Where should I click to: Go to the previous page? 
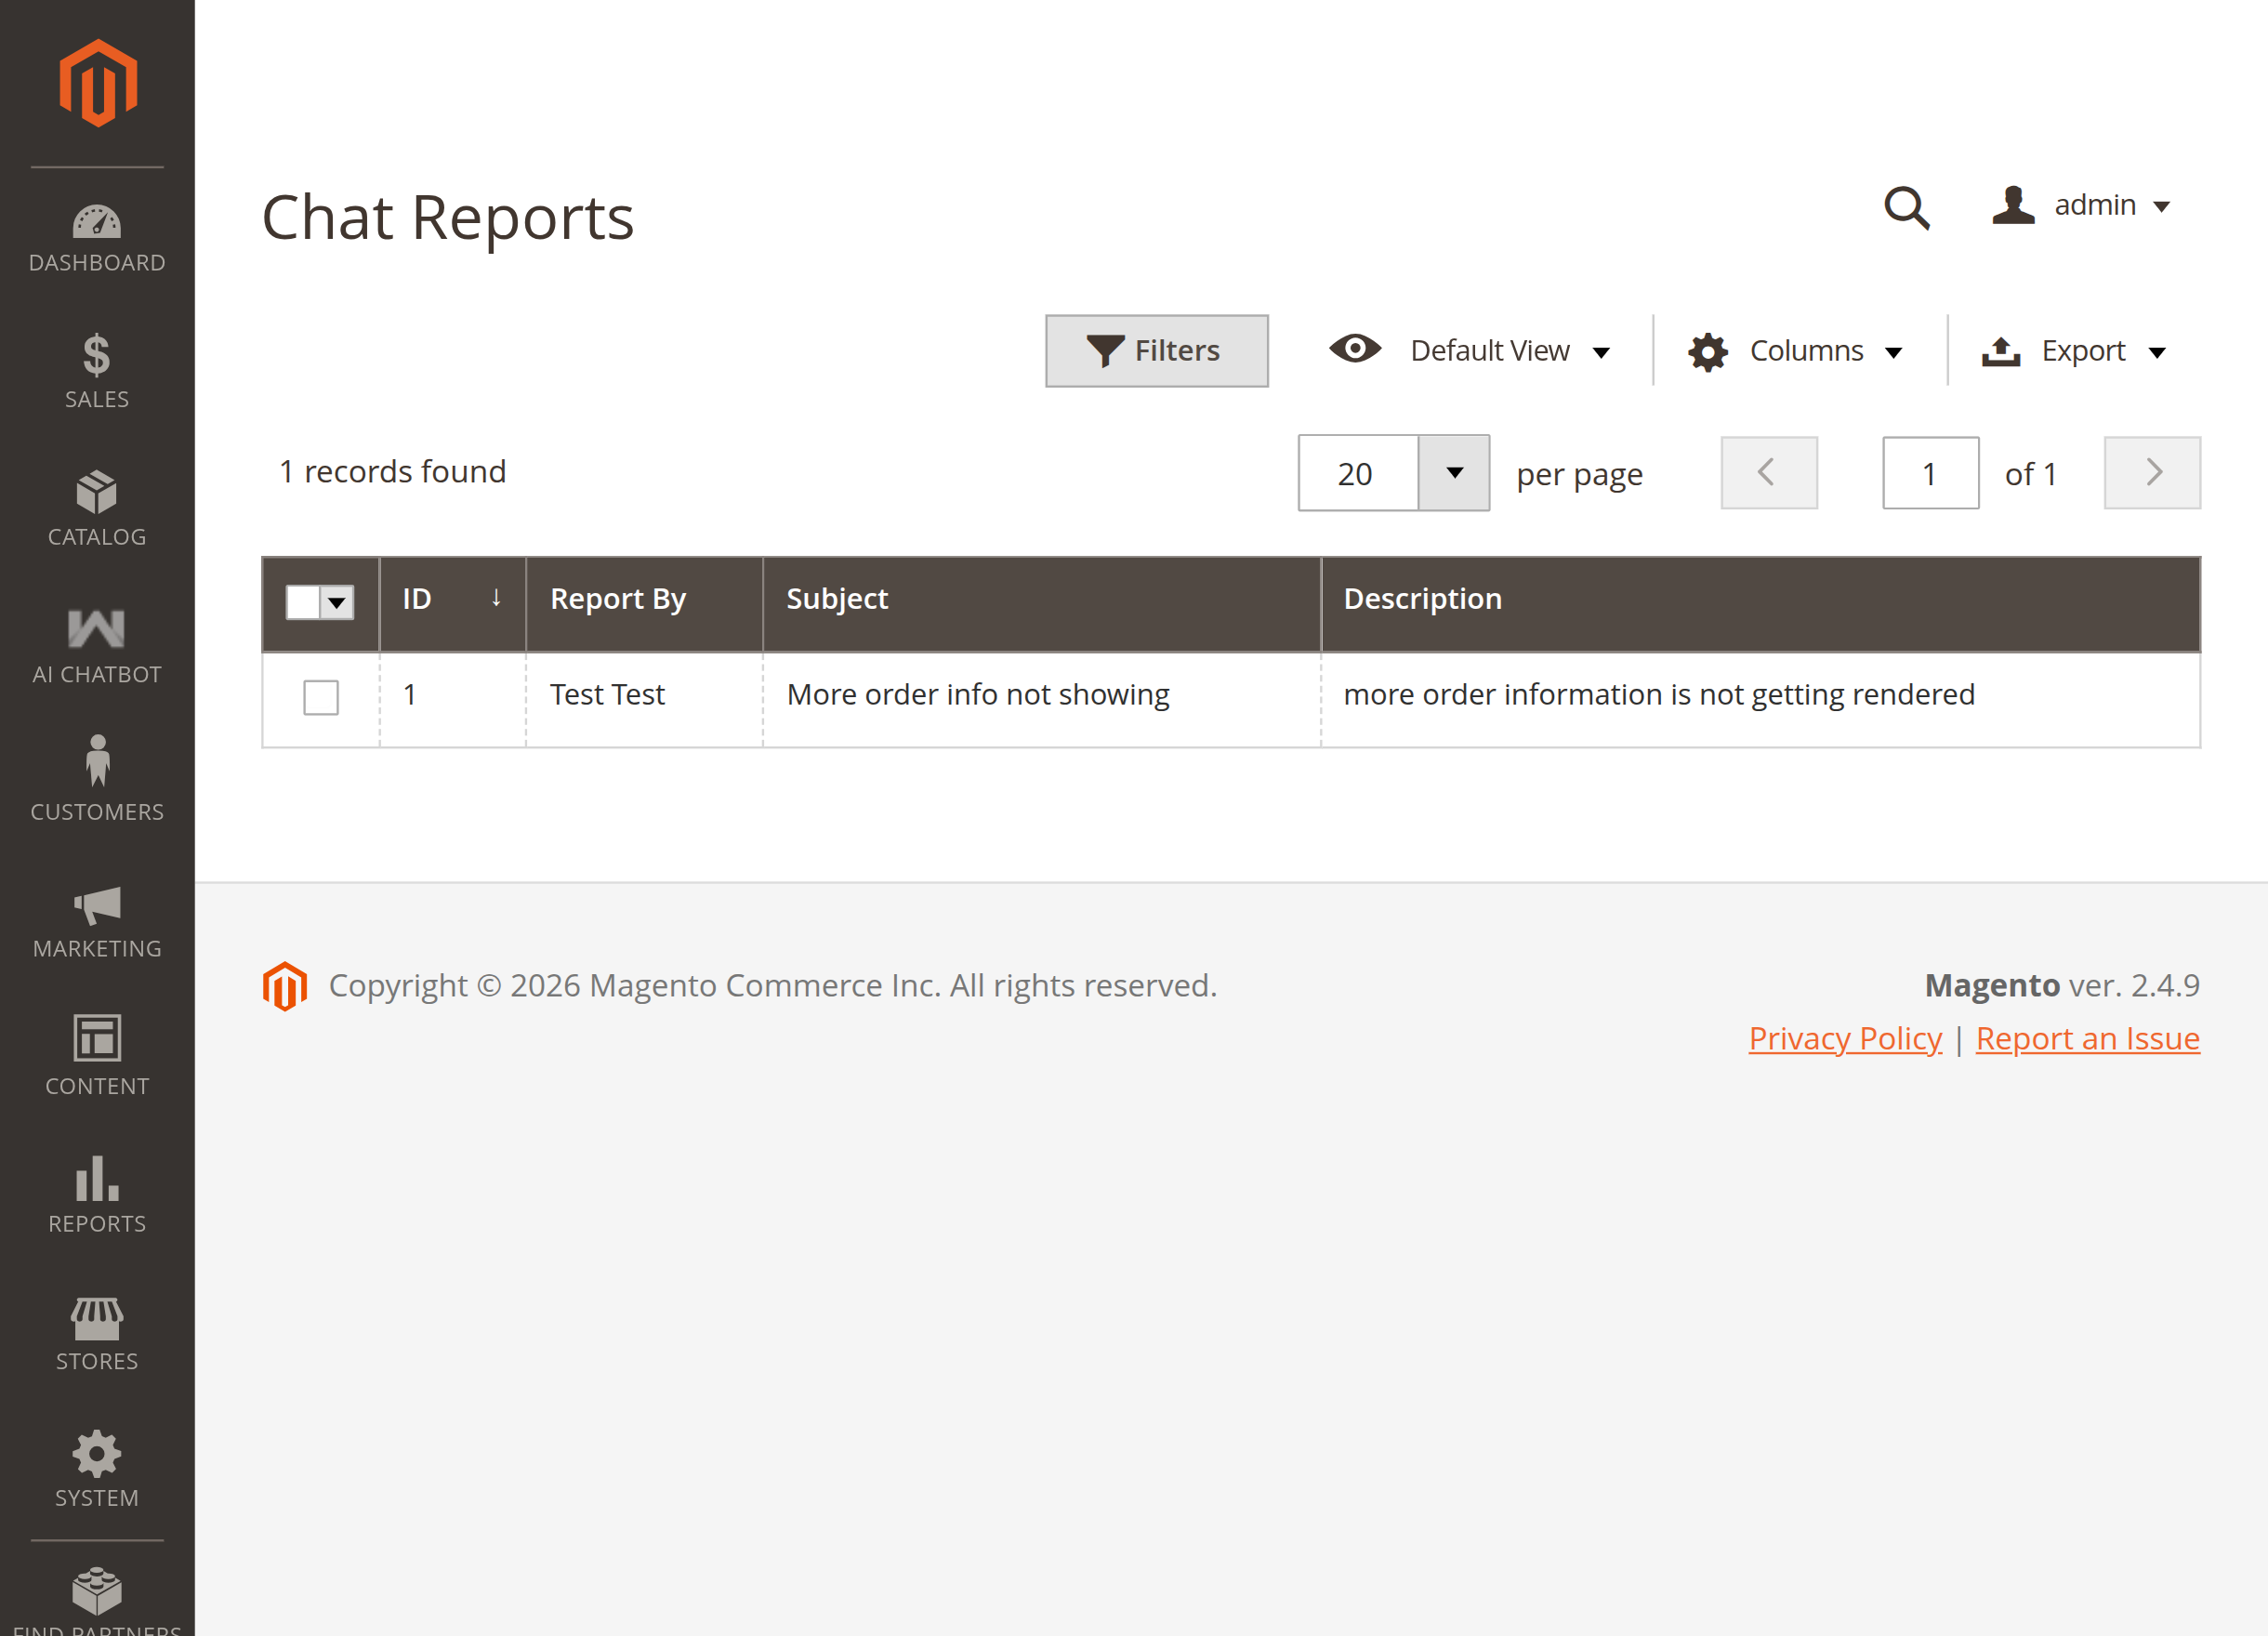pyautogui.click(x=1768, y=473)
